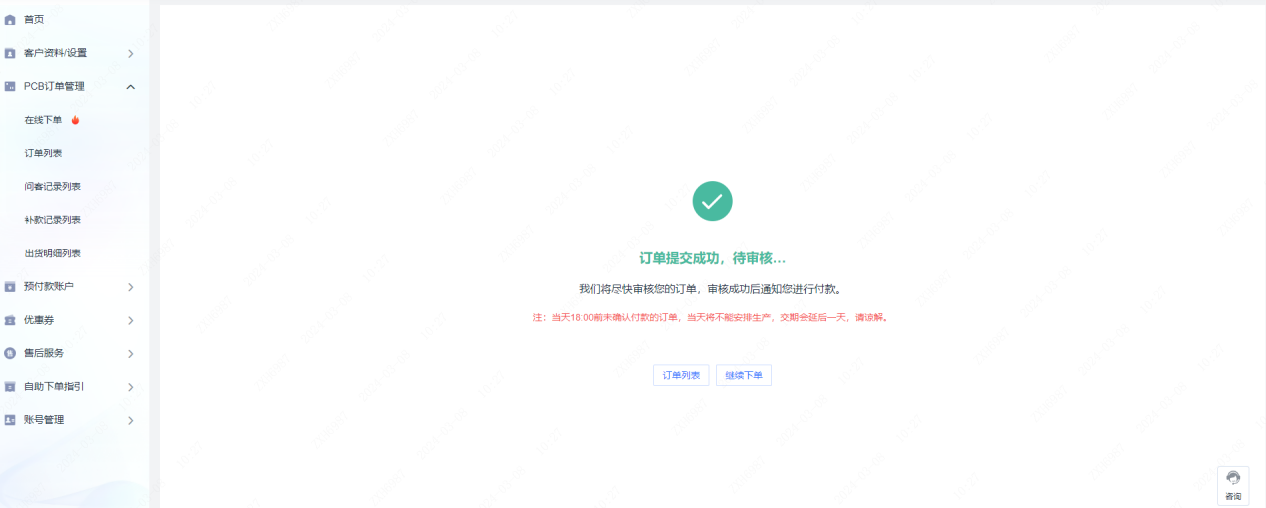1266x508 pixels.
Task: Expand the 自助下单指引 chevron
Action: click(131, 387)
